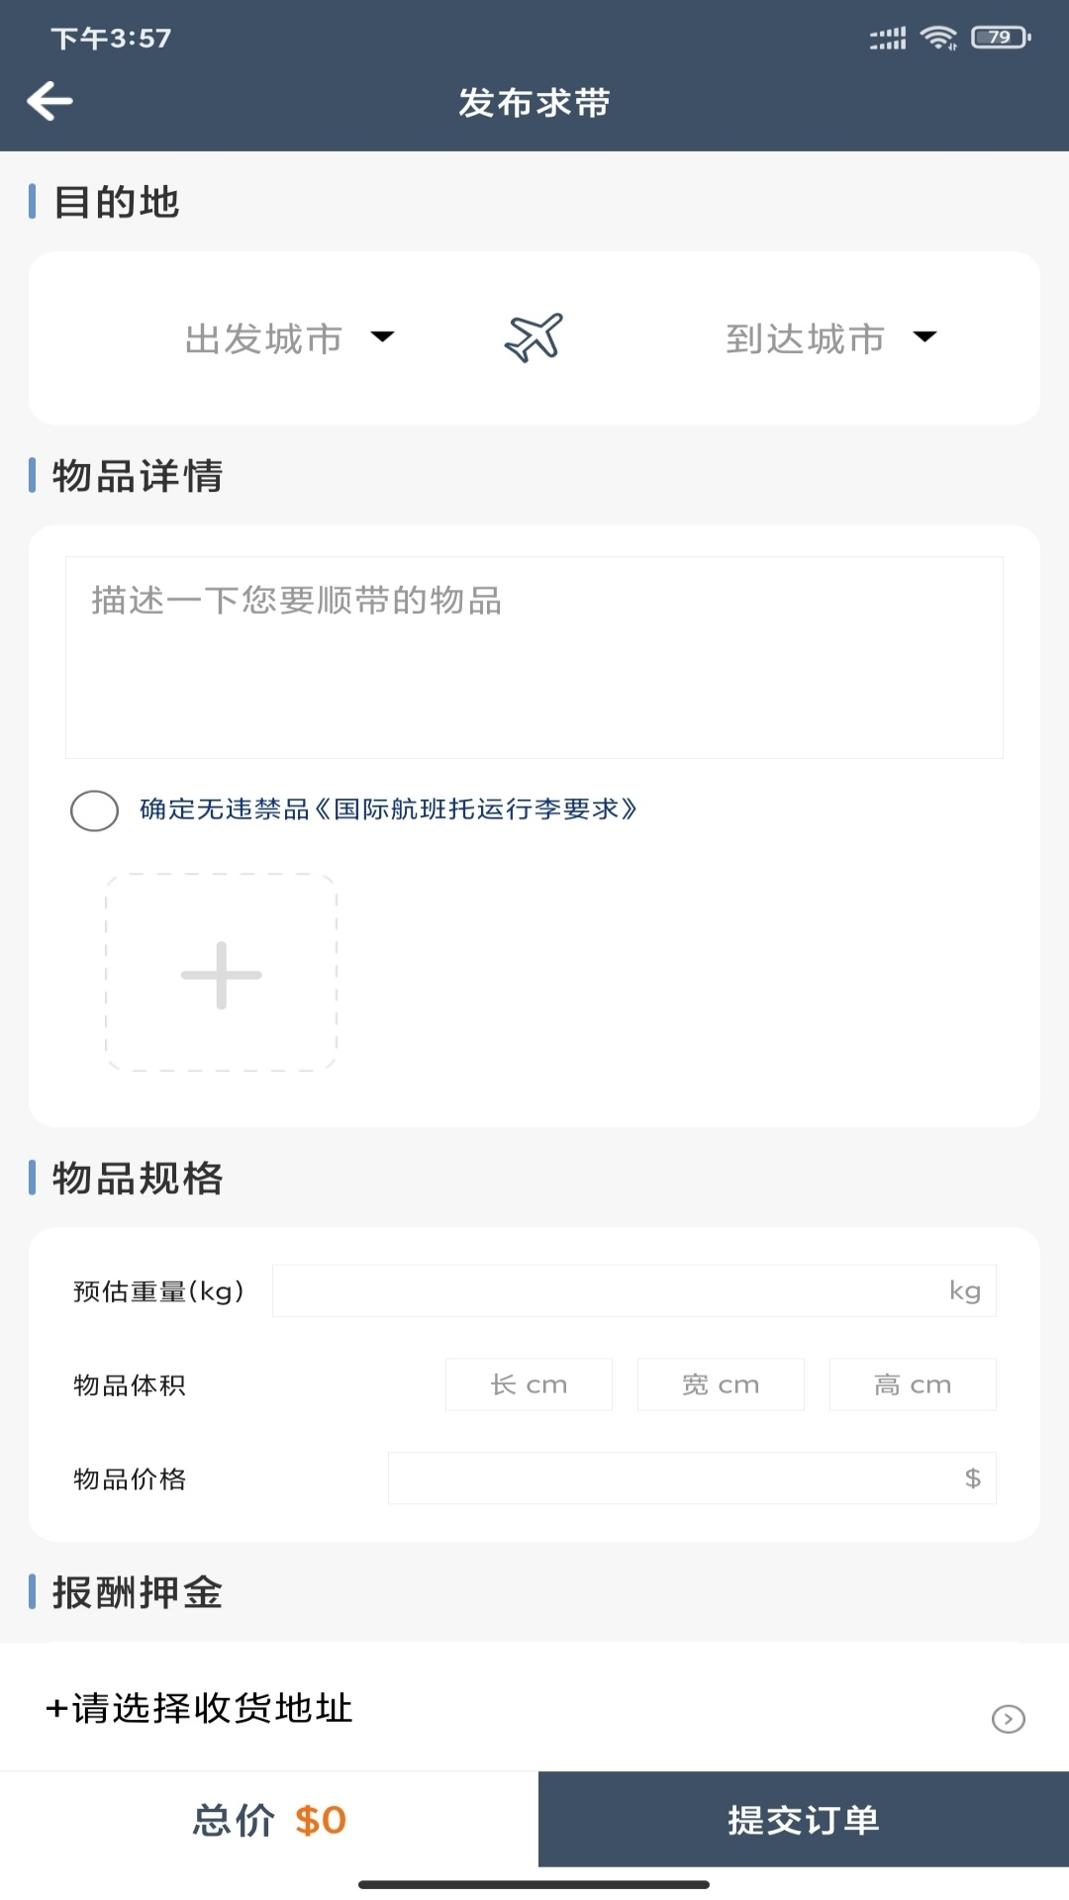Open the 到达城市 arrival city dropdown
This screenshot has height=1900, width=1069.
click(830, 338)
